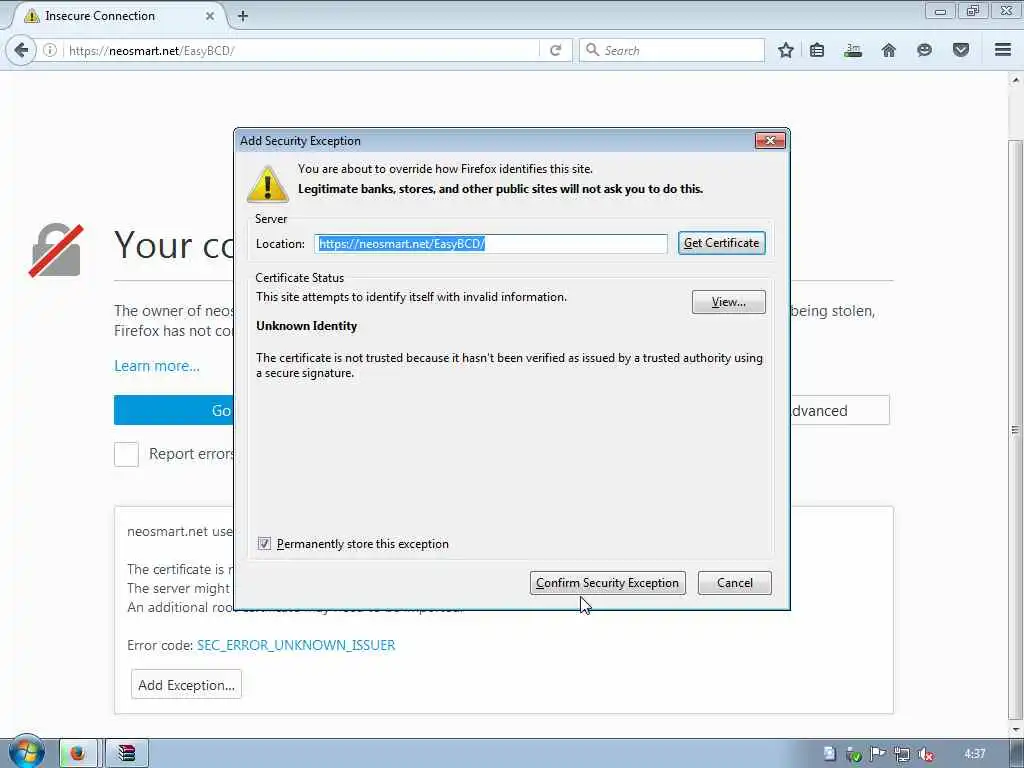Toggle Report errors checkbox on page
Screen dimensions: 1024x768
126,454
